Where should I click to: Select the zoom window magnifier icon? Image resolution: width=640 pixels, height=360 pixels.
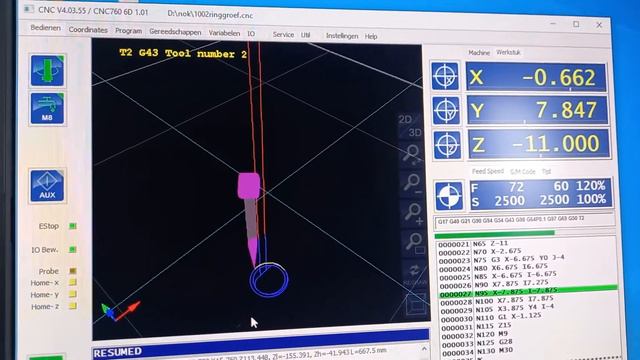[x=415, y=243]
